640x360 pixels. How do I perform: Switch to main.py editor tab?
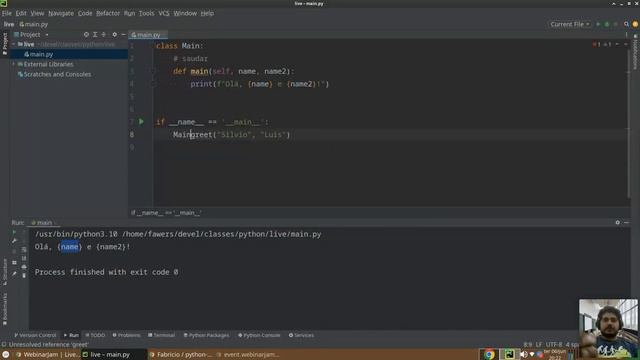click(x=147, y=35)
